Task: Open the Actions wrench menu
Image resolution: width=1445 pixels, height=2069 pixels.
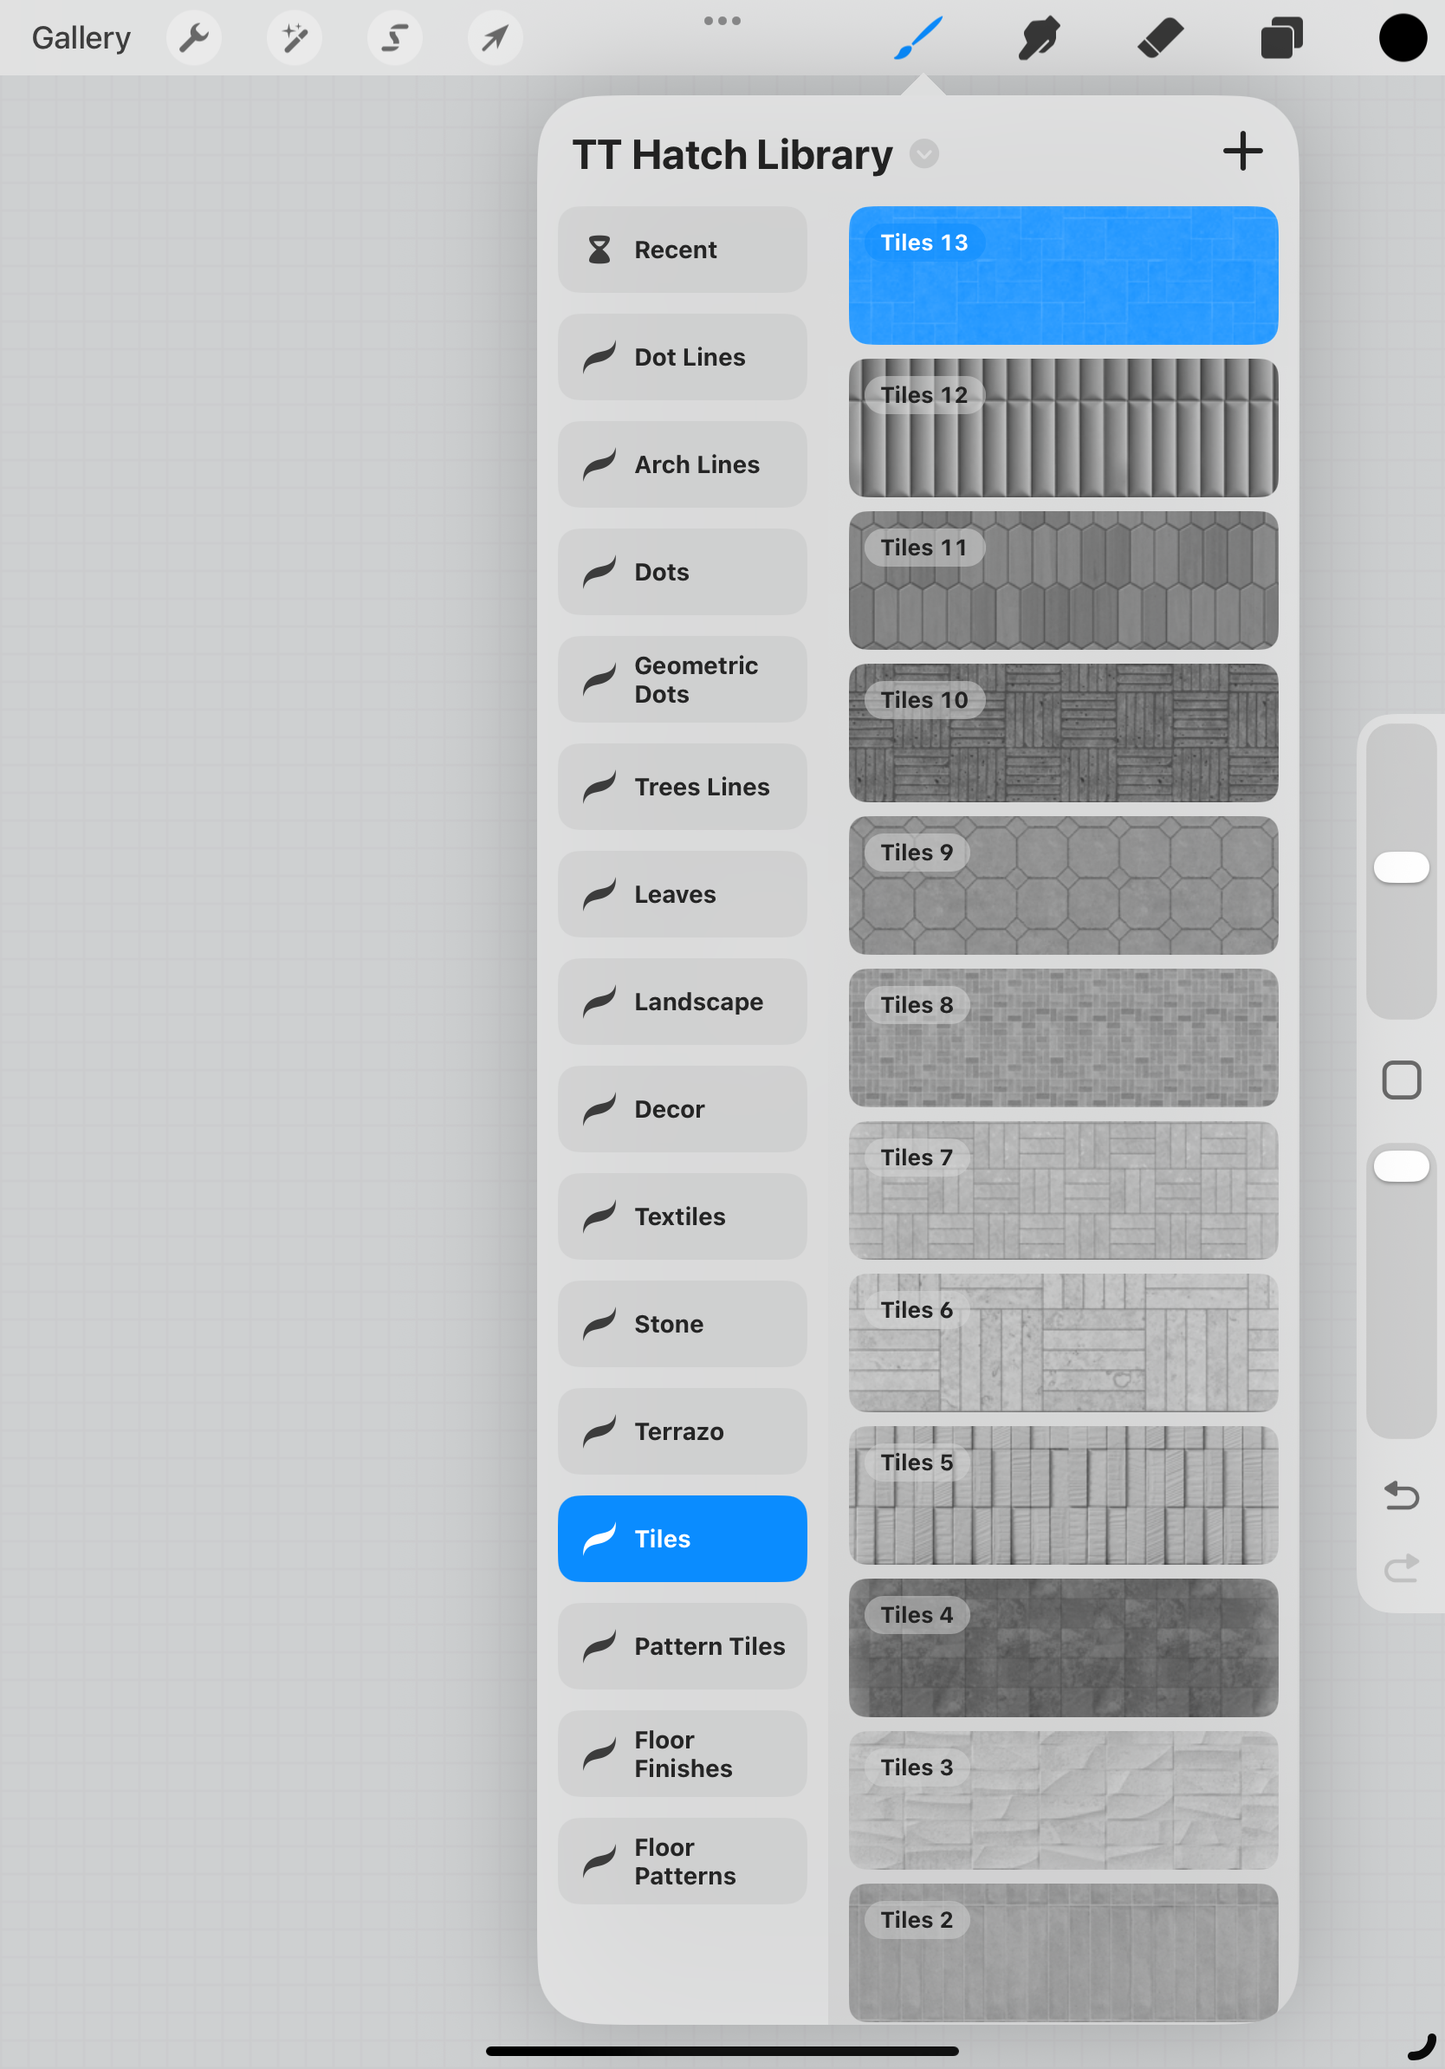Action: point(194,38)
